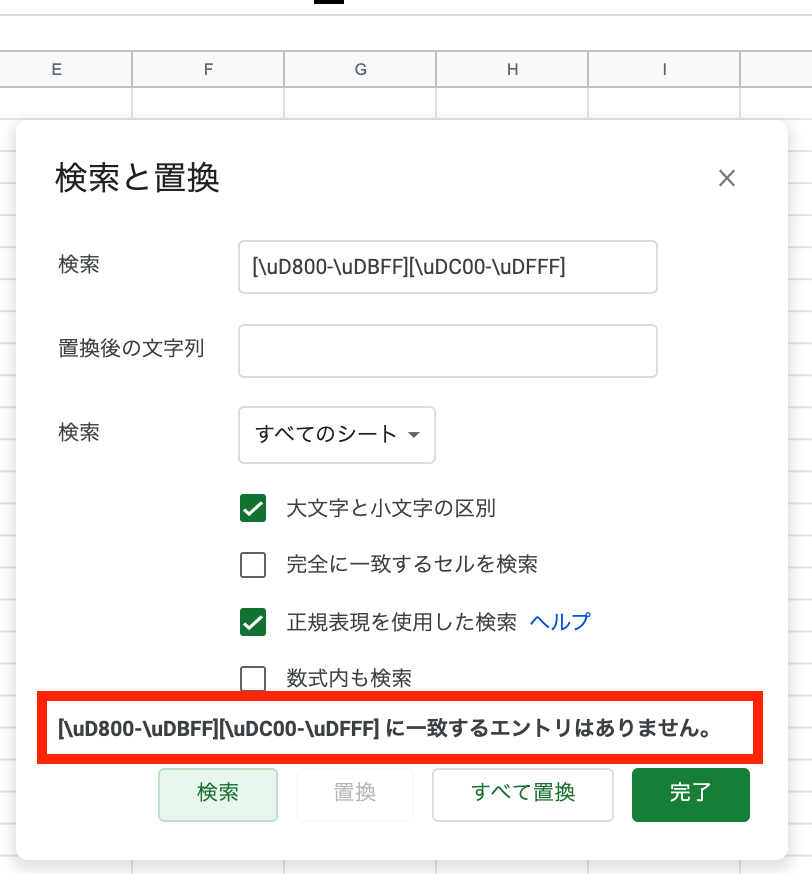Select the column H header
The image size is (812, 874).
coord(512,69)
